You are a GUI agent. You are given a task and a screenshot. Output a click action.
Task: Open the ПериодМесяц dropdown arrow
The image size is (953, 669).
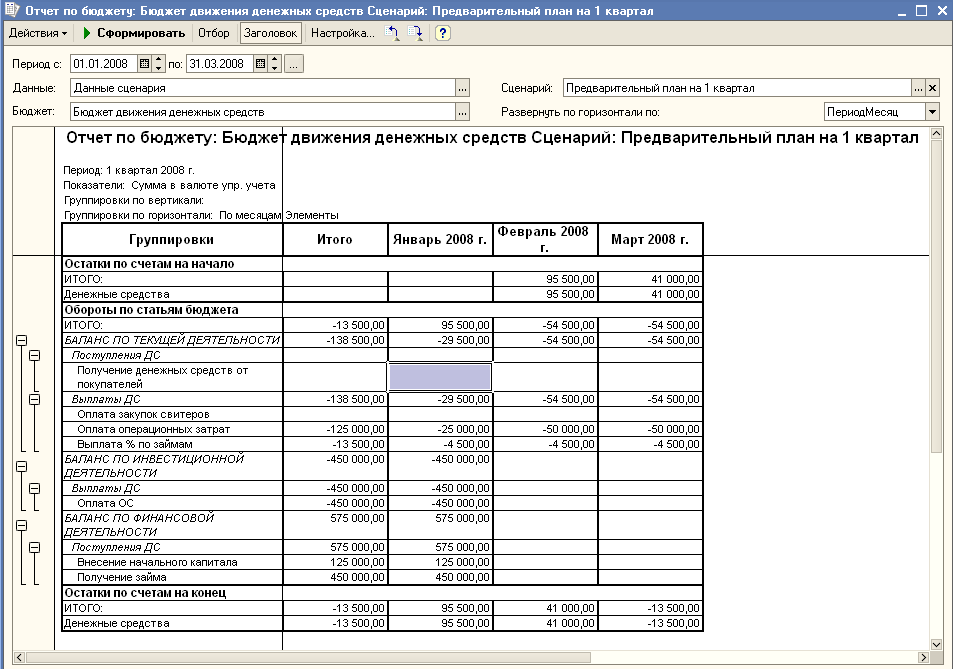tap(932, 112)
